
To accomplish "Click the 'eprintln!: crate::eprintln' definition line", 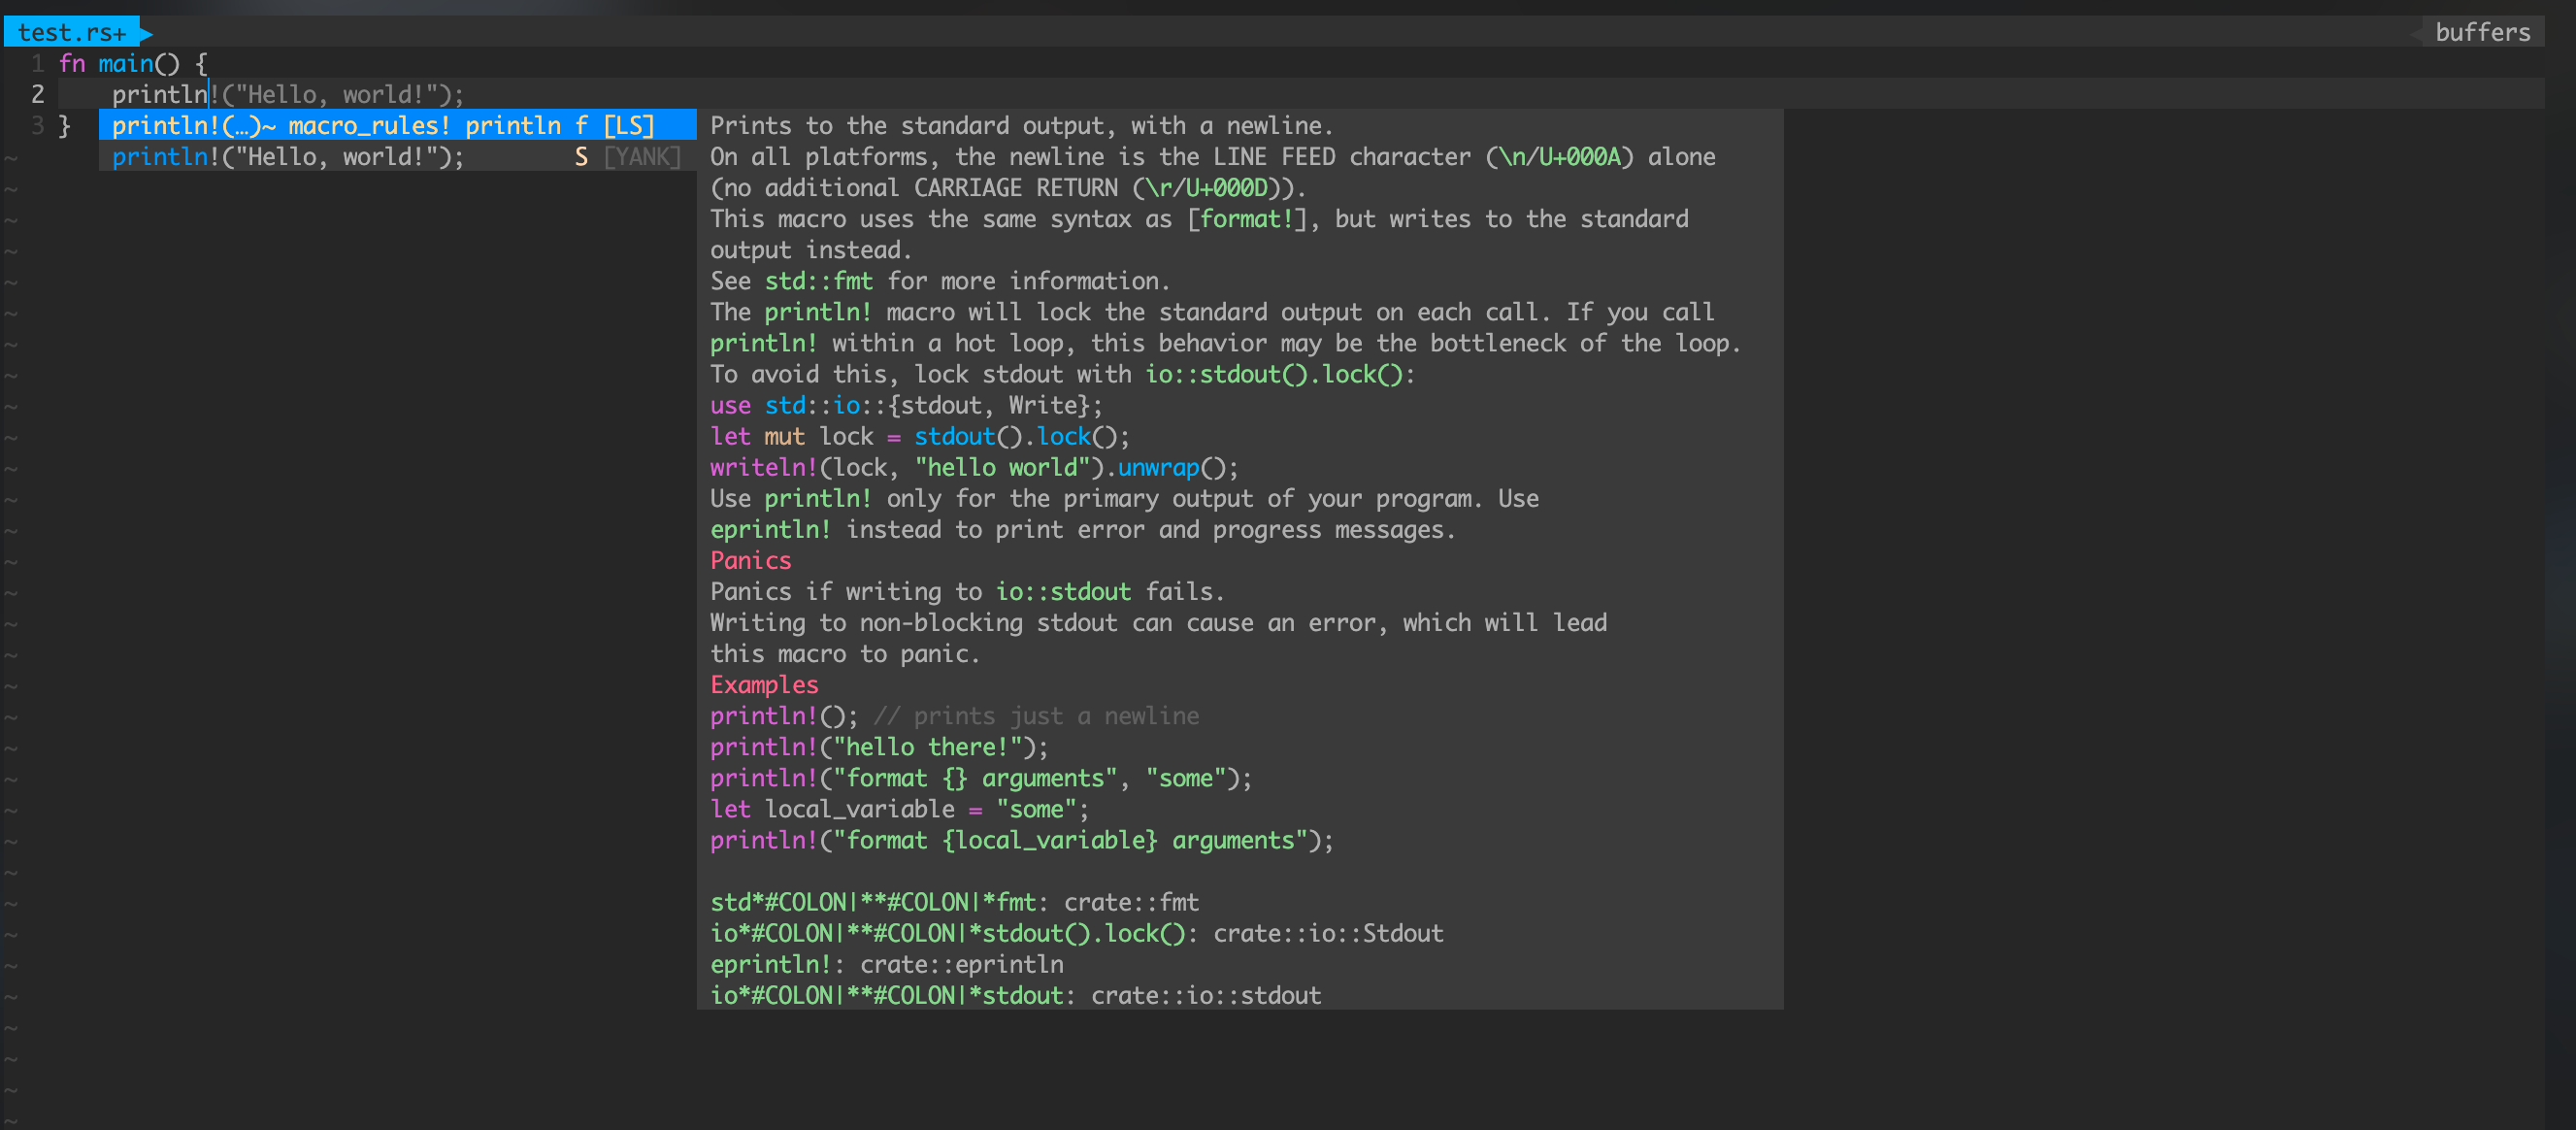I will tap(886, 963).
